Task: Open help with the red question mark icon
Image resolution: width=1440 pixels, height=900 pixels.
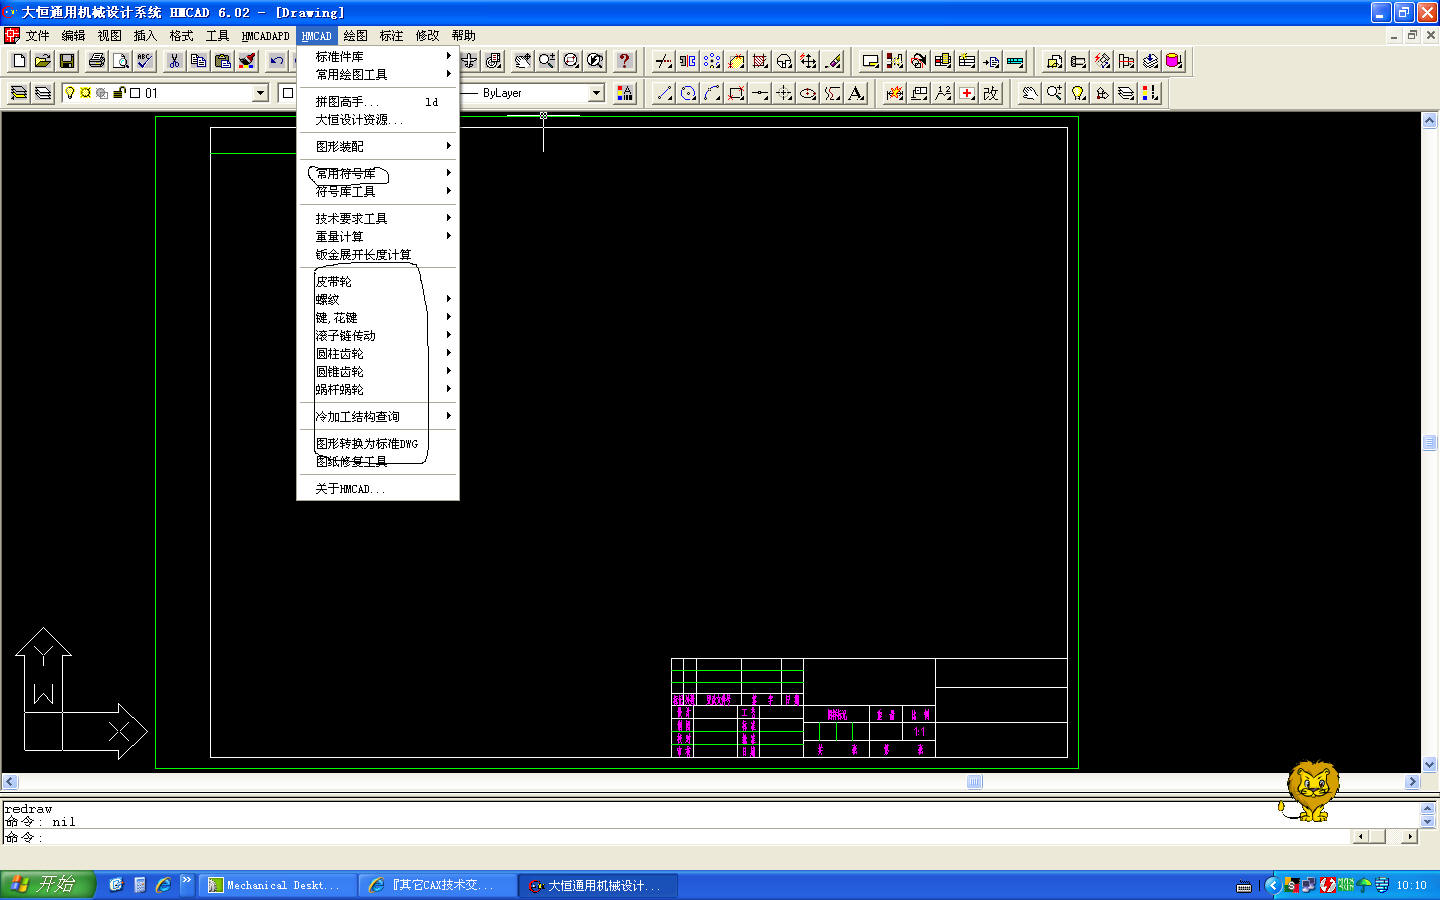Action: (624, 61)
